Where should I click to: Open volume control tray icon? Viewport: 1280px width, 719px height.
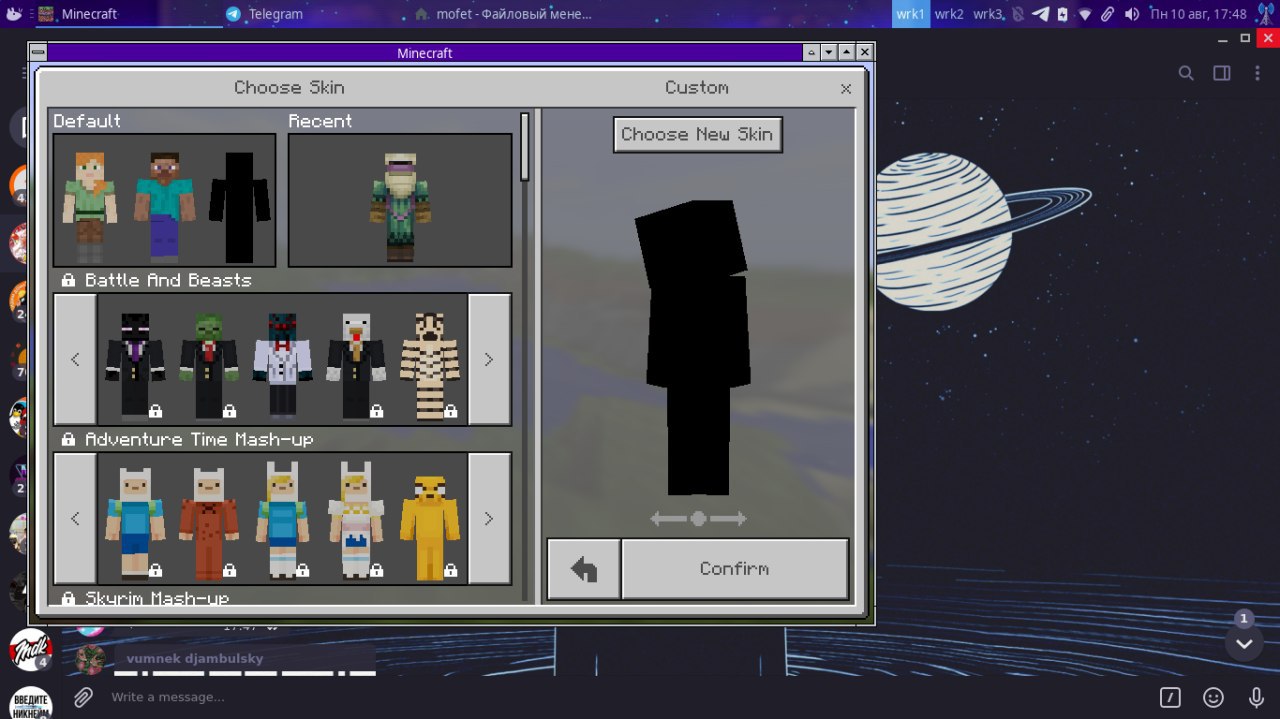coord(1131,14)
